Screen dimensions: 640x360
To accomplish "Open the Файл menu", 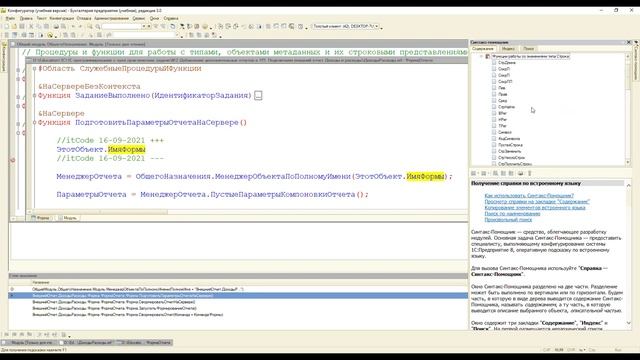I will (x=10, y=18).
